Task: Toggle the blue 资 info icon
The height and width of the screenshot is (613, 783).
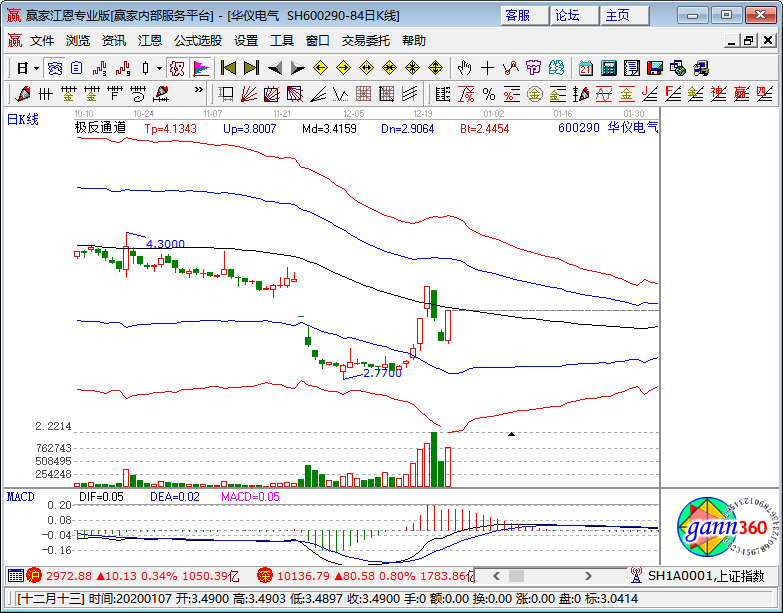Action: coord(54,68)
